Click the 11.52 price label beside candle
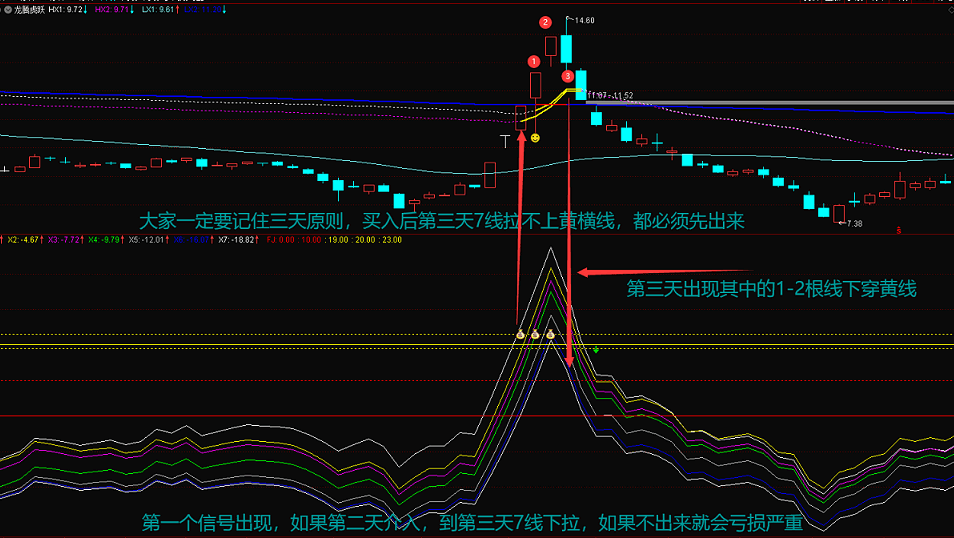954x538 pixels. tap(623, 96)
